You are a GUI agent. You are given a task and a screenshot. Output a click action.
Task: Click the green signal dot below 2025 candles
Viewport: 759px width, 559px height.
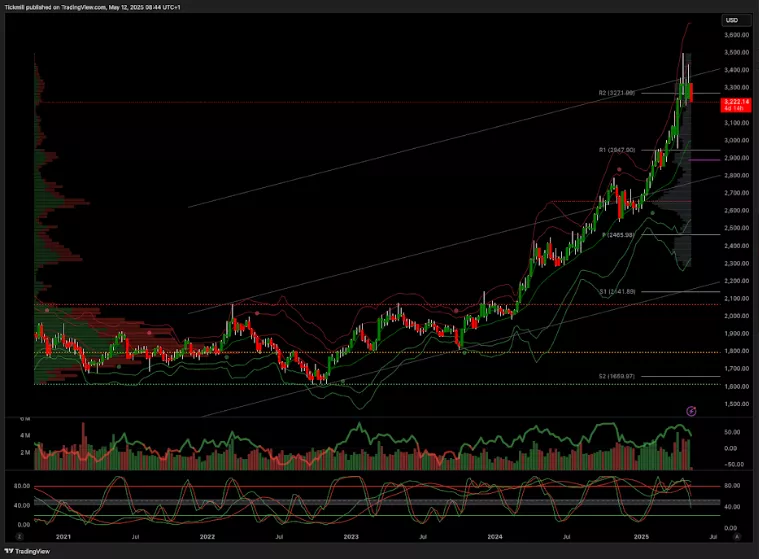(x=652, y=212)
